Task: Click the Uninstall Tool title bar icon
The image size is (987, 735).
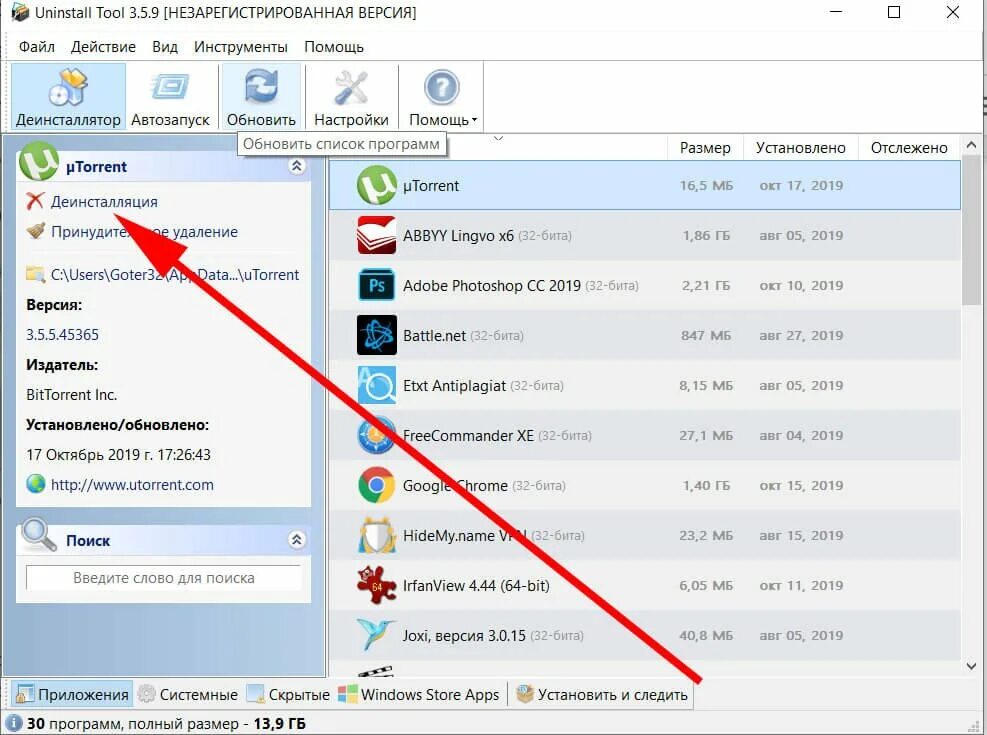Action: click(x=20, y=12)
